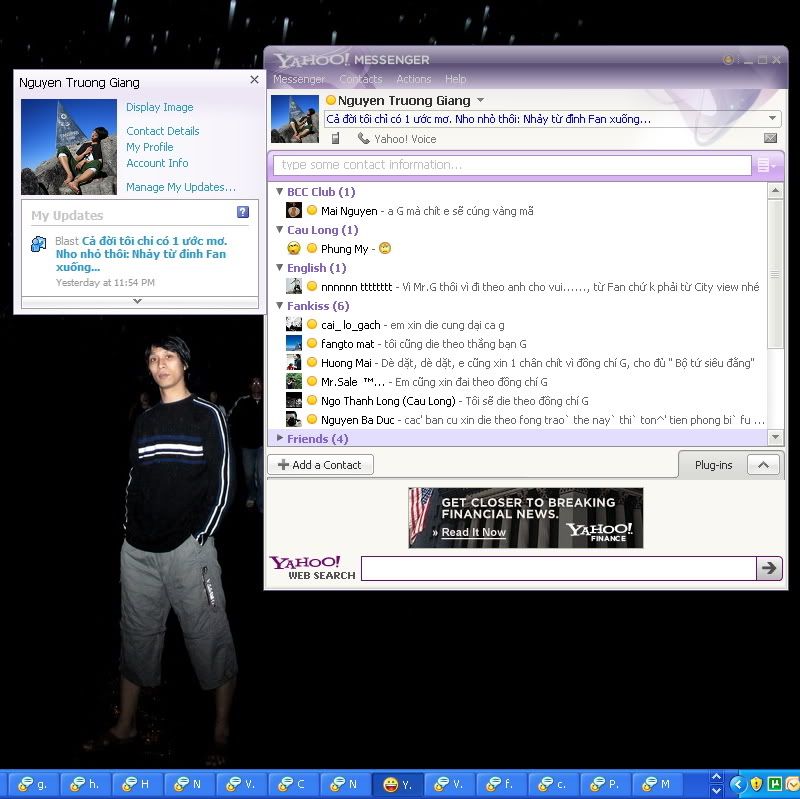Click cai_lo_gach's avatar picture
The width and height of the screenshot is (800, 799).
tap(293, 324)
